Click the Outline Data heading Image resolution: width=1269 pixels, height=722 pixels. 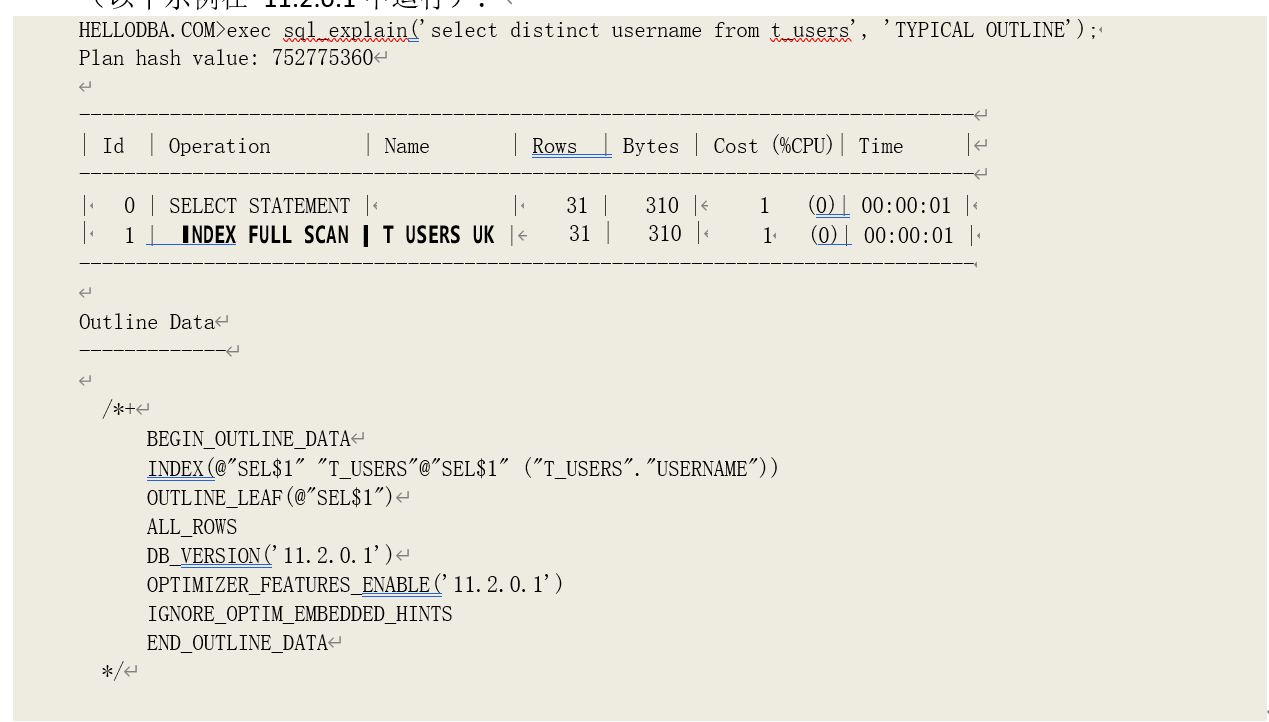point(146,323)
